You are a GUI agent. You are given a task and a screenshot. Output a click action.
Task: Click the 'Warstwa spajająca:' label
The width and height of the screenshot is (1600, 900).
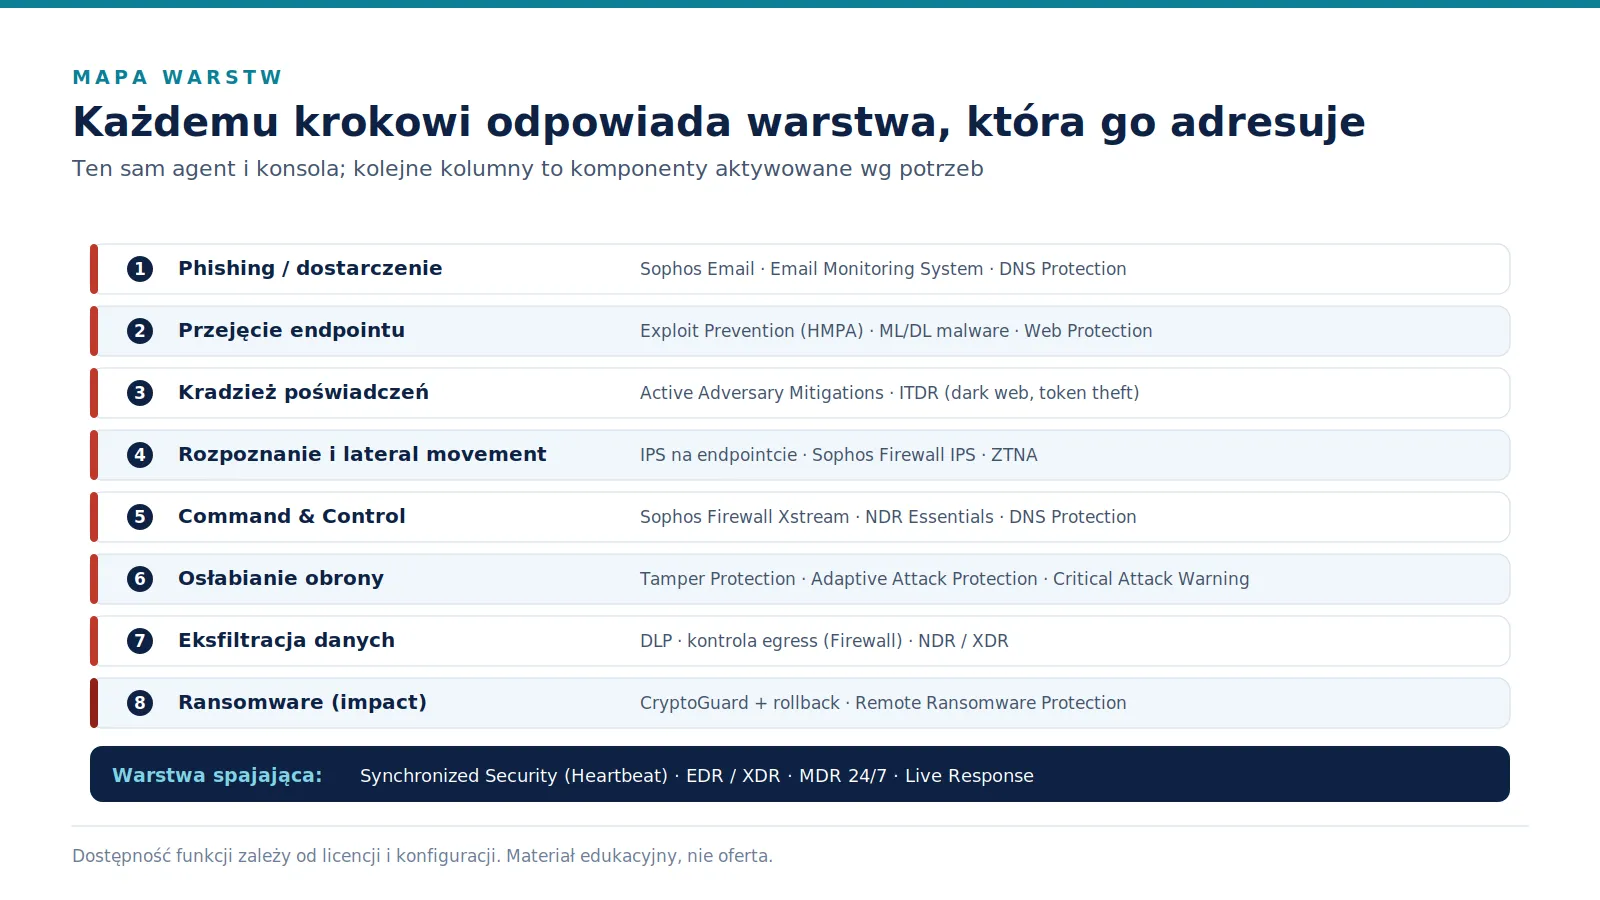(x=217, y=775)
